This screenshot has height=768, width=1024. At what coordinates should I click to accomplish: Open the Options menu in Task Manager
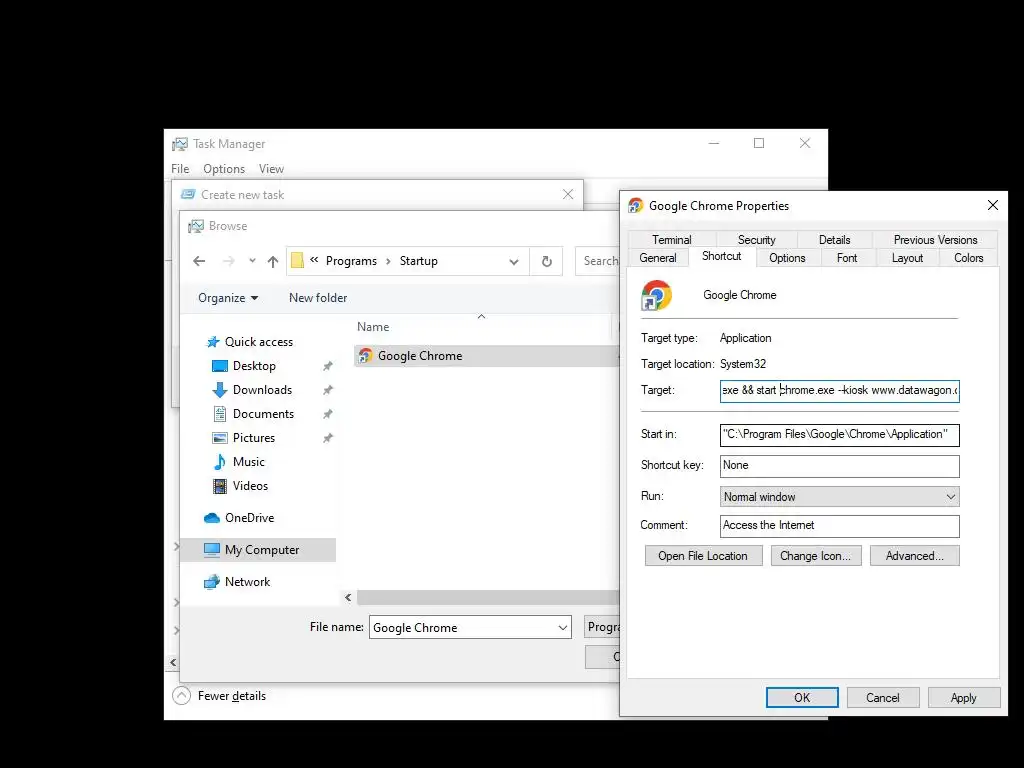coord(224,169)
